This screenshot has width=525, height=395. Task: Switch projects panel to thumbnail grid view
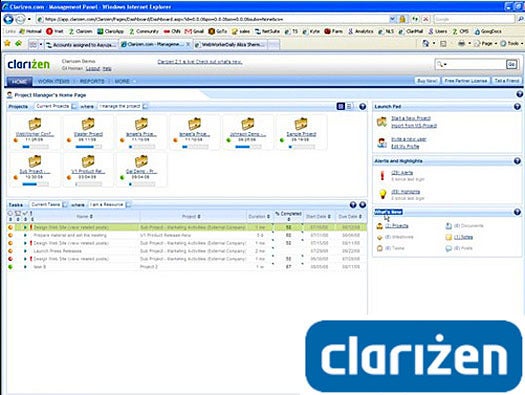tap(341, 106)
